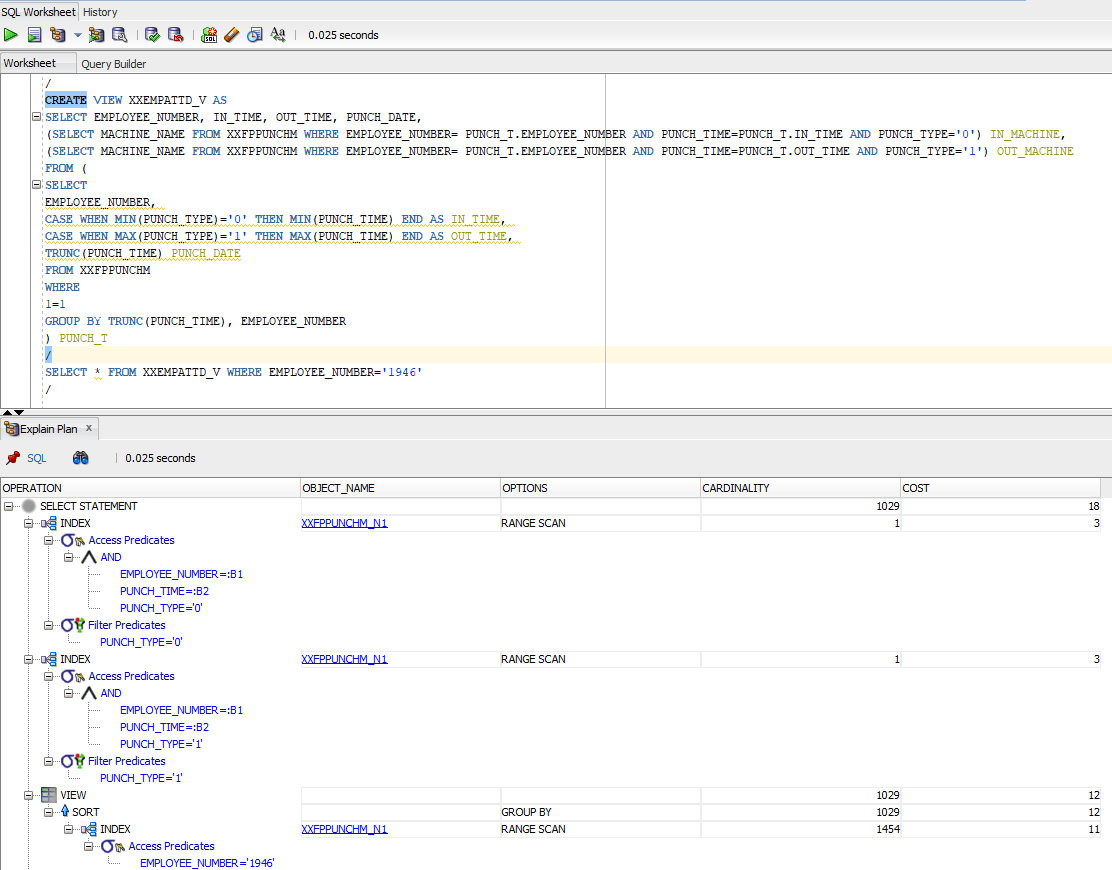Image resolution: width=1112 pixels, height=870 pixels.
Task: Collapse the SELECT STATEMENT tree node
Action: [x=9, y=506]
